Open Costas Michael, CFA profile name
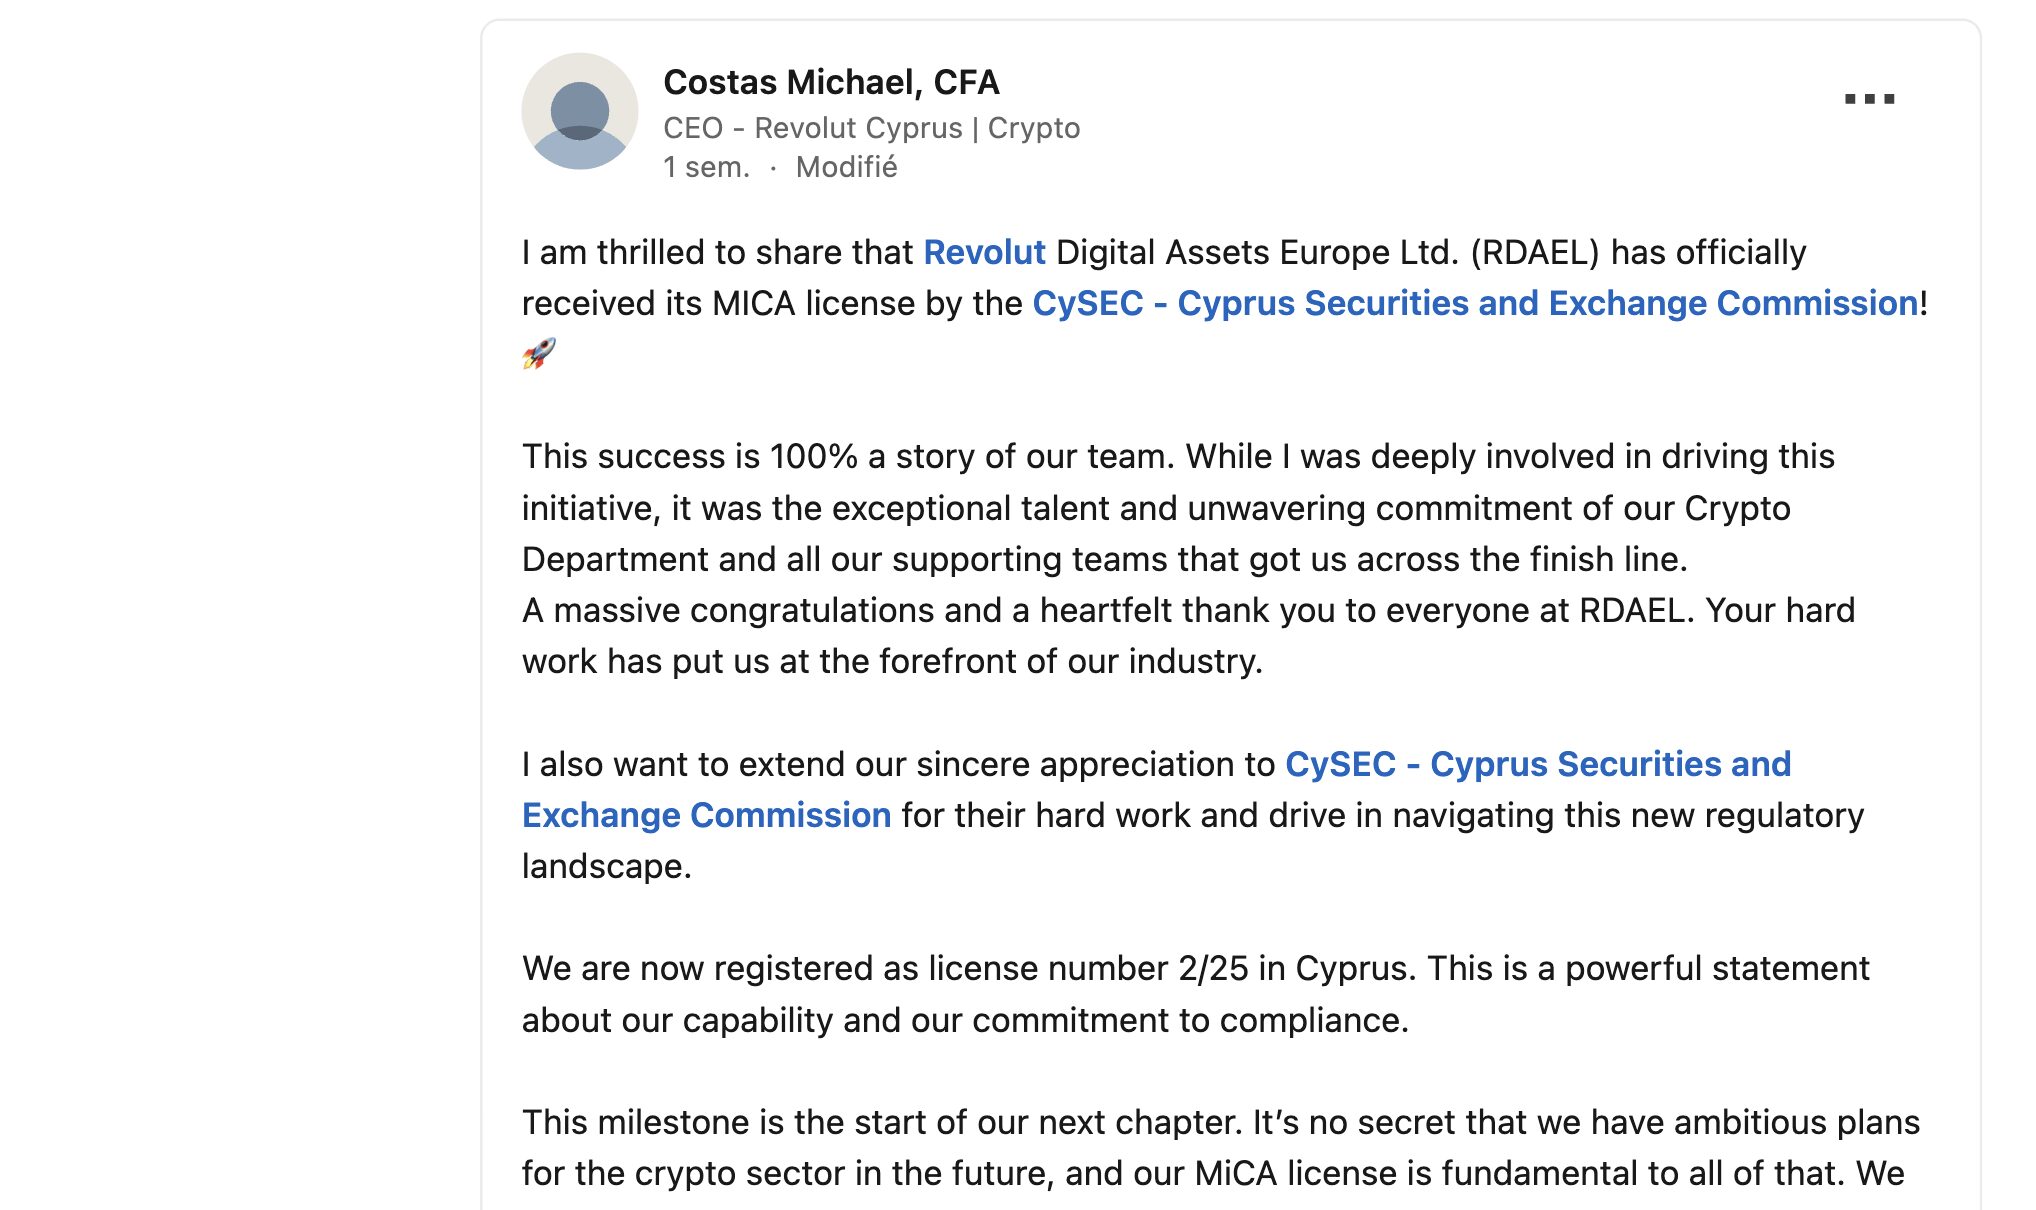The width and height of the screenshot is (2036, 1210). tap(831, 82)
